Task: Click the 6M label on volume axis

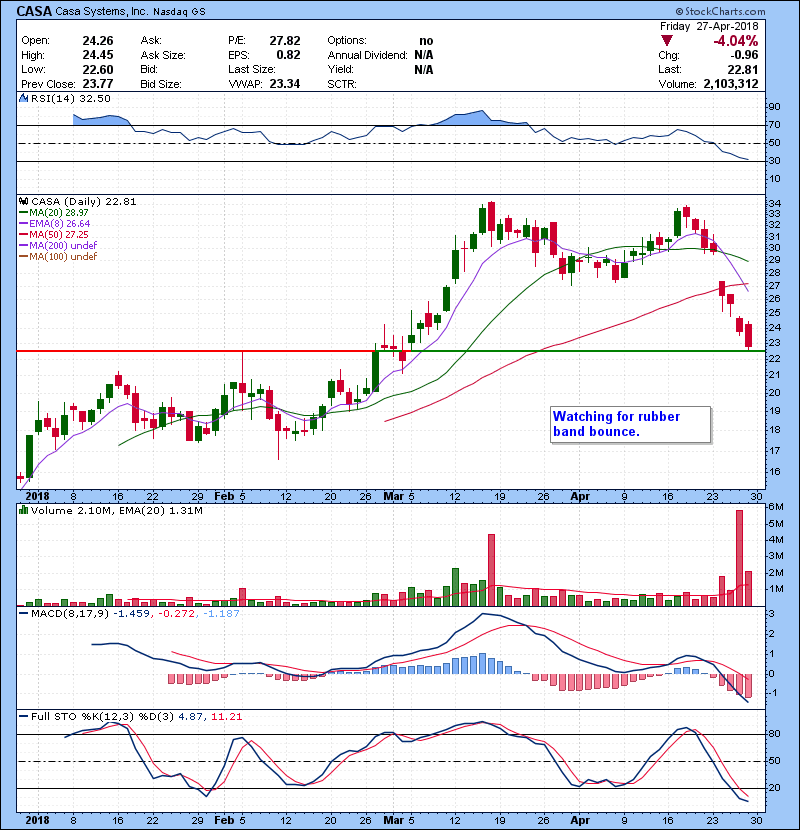Action: click(775, 507)
